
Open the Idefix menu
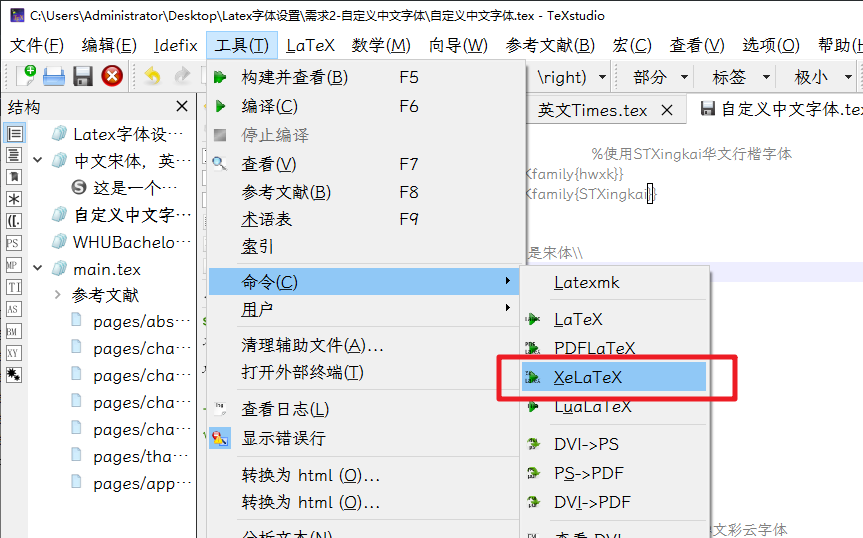[x=176, y=45]
